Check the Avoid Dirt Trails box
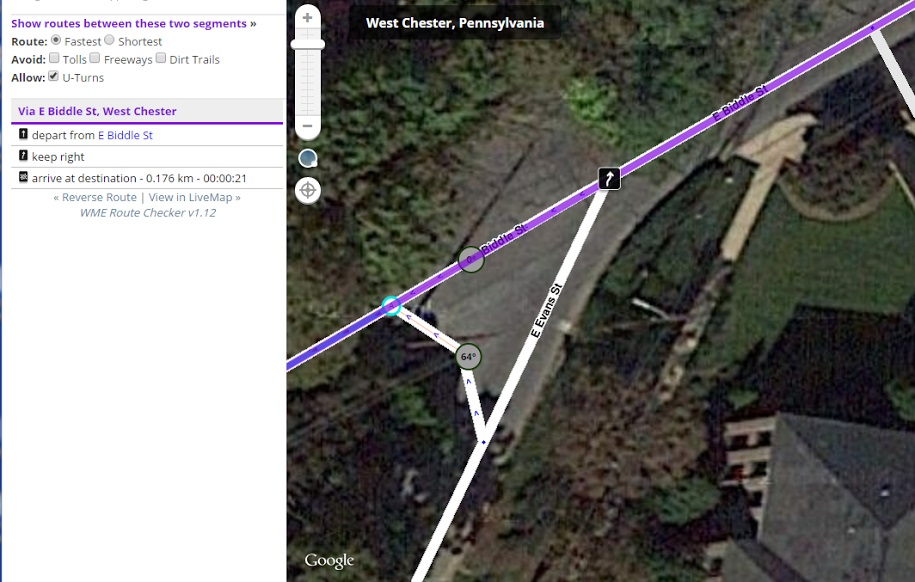915x582 pixels. (161, 58)
